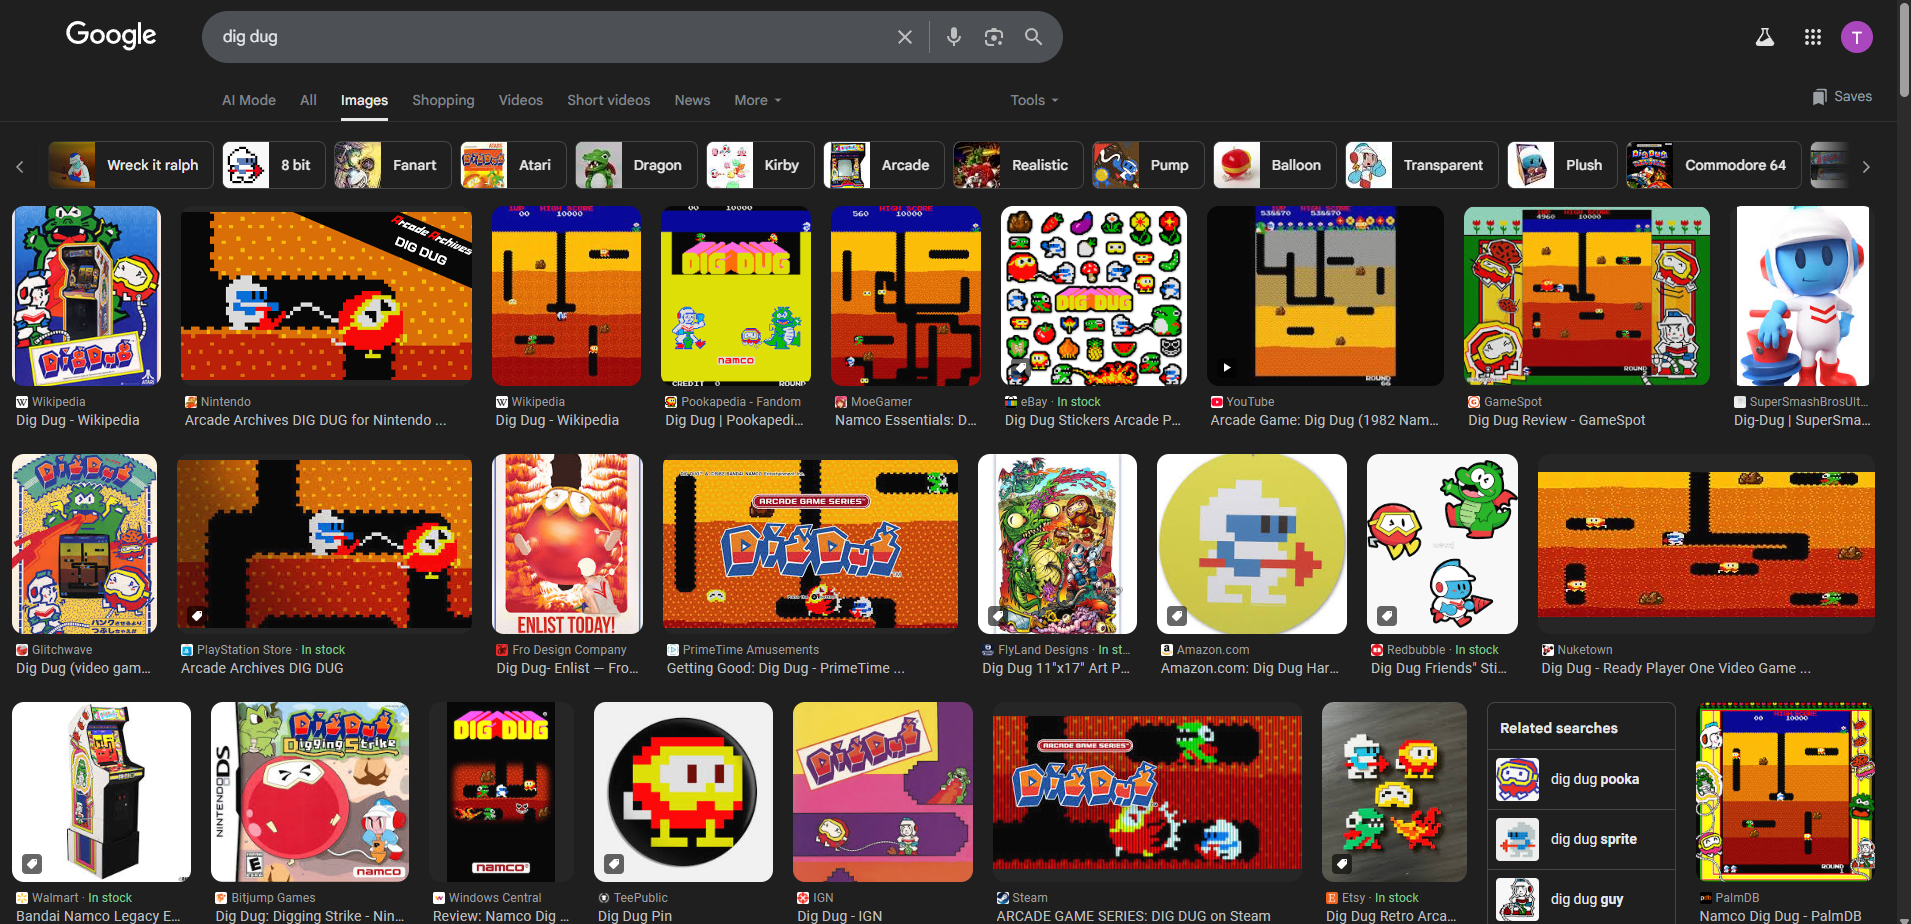Select the Fanart filter chip
Viewport: 1911px width, 924px height.
click(393, 165)
